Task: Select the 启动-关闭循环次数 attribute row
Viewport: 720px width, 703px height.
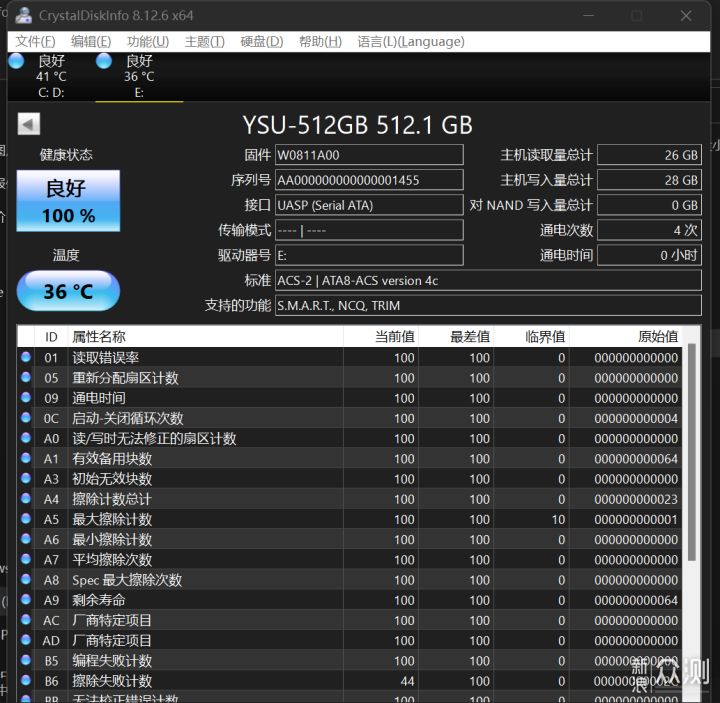Action: coord(349,418)
